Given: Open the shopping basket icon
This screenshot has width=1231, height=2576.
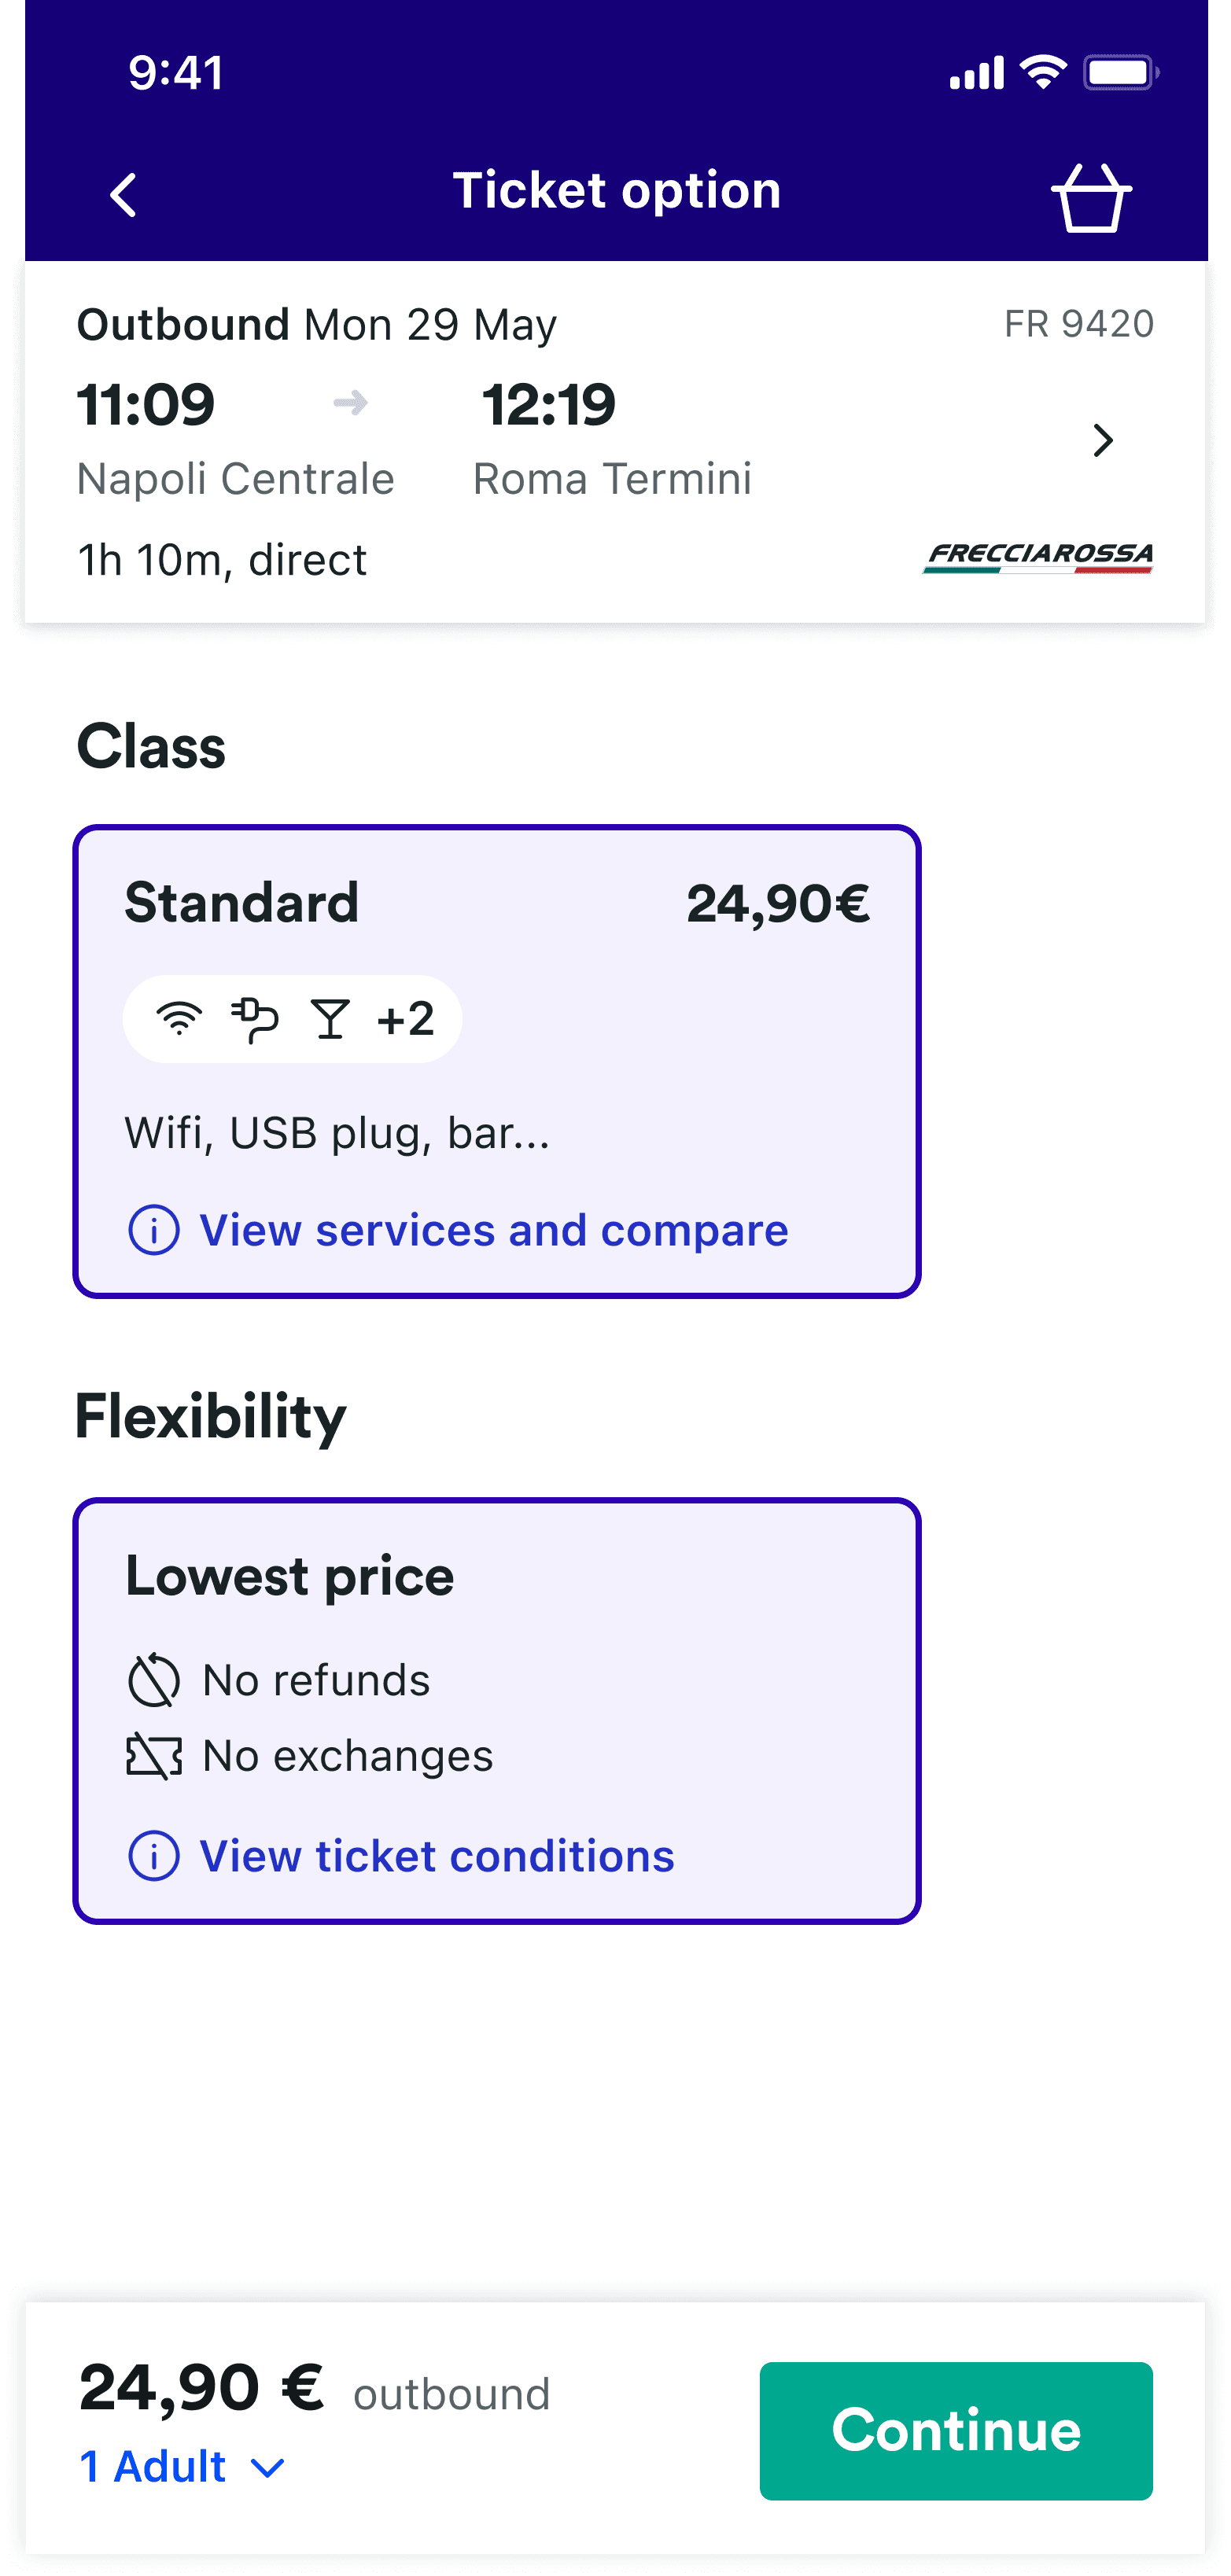Looking at the screenshot, I should coord(1091,198).
